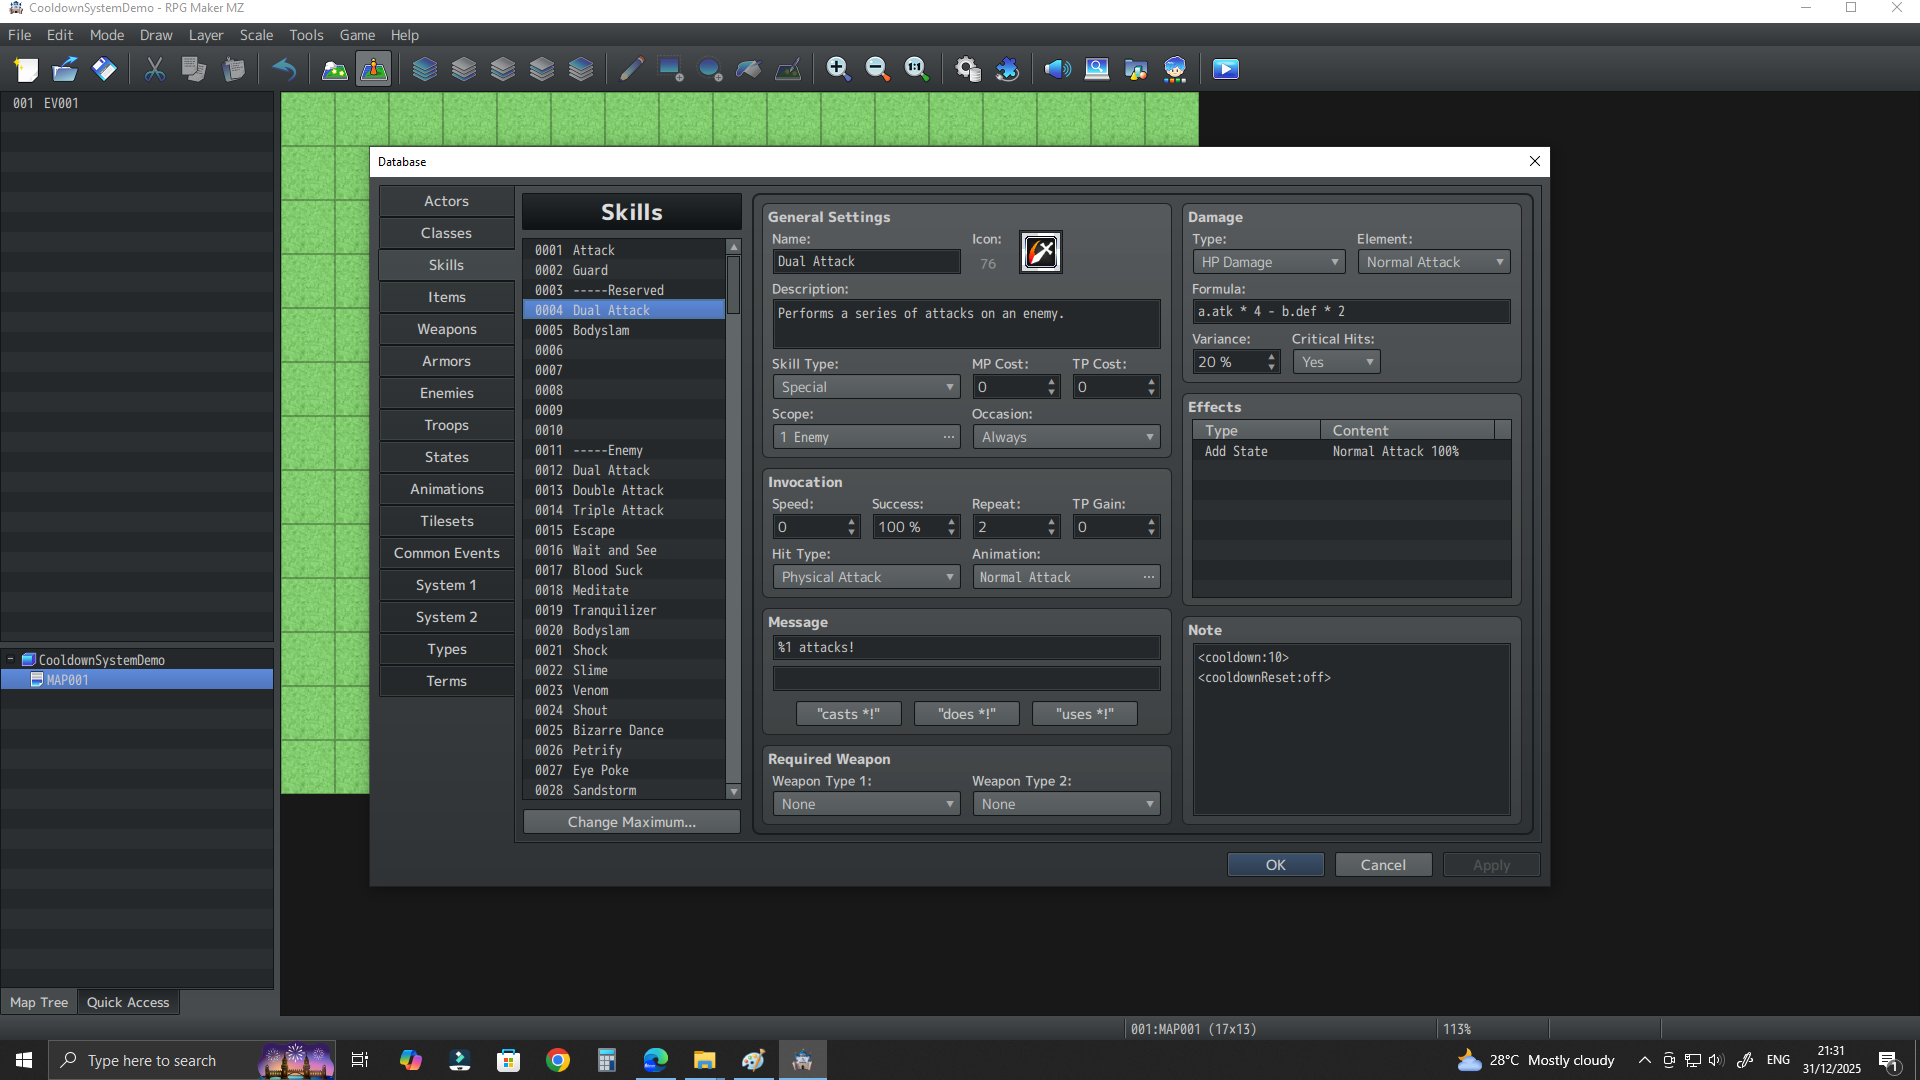The image size is (1920, 1080).
Task: Open the Plugin Manager
Action: point(1008,69)
